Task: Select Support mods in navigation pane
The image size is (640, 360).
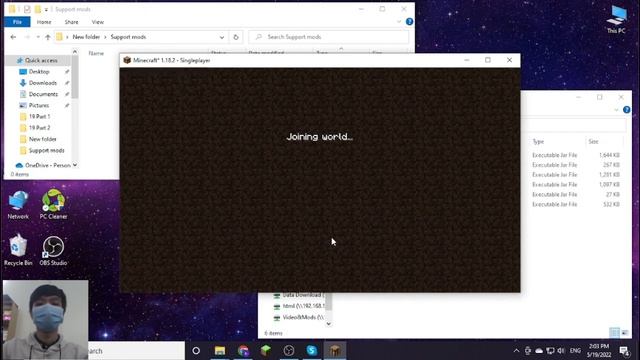Action: pyautogui.click(x=46, y=150)
